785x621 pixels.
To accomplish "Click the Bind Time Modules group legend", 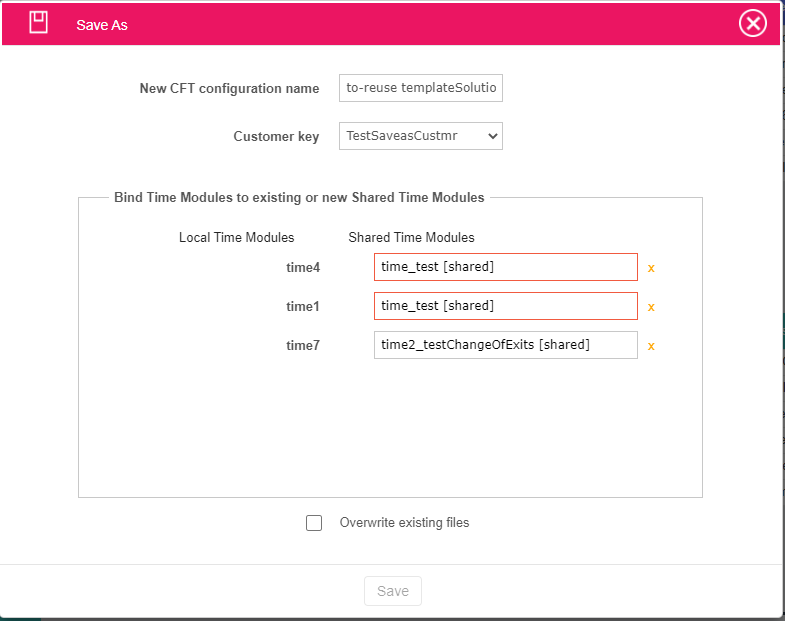I will (299, 198).
